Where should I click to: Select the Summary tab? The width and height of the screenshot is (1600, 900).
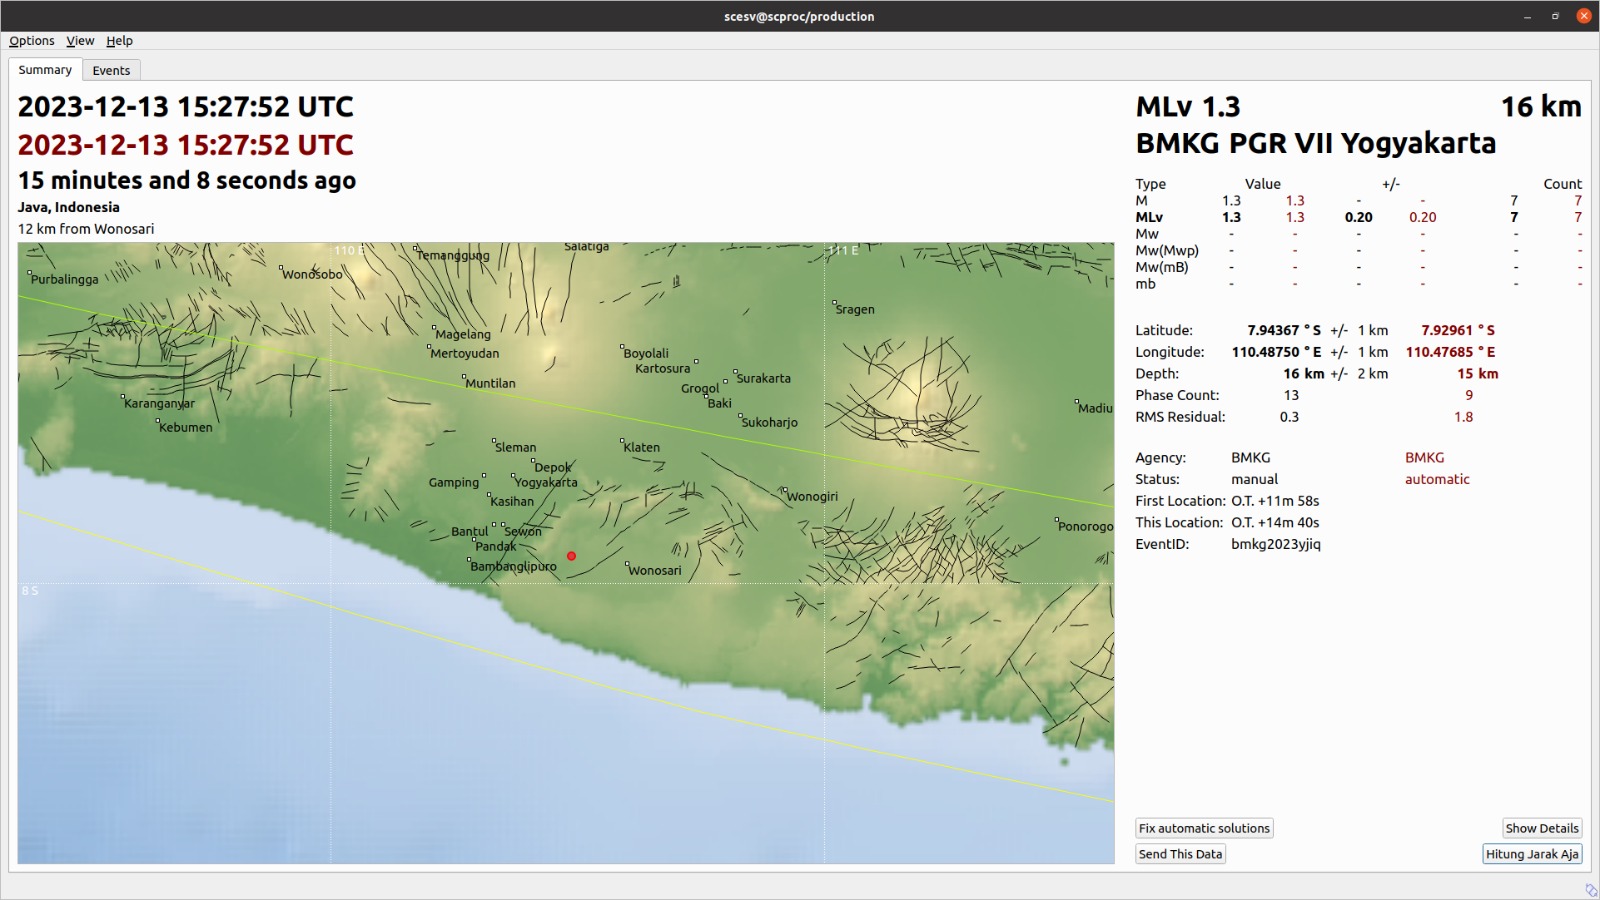[x=45, y=70]
